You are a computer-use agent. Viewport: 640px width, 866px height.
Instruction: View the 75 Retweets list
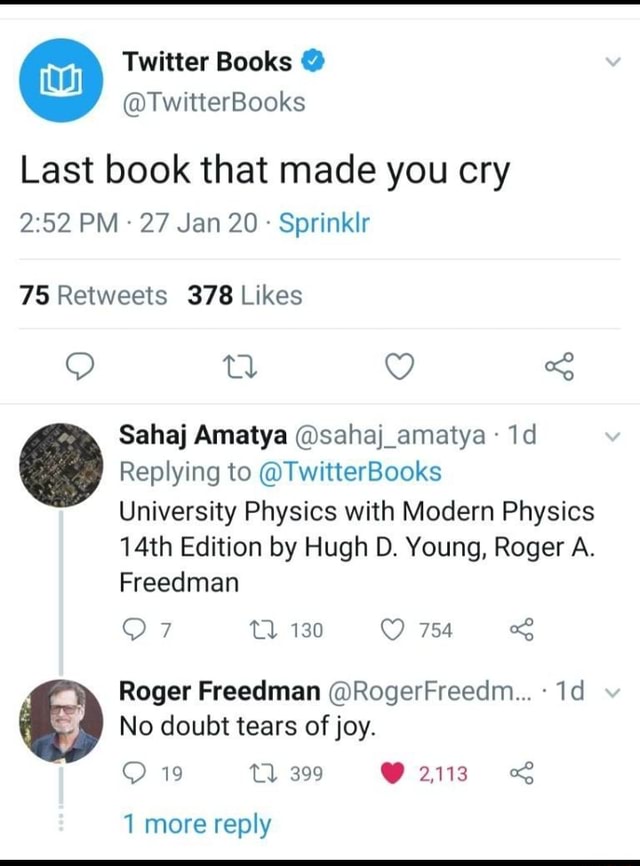point(93,295)
